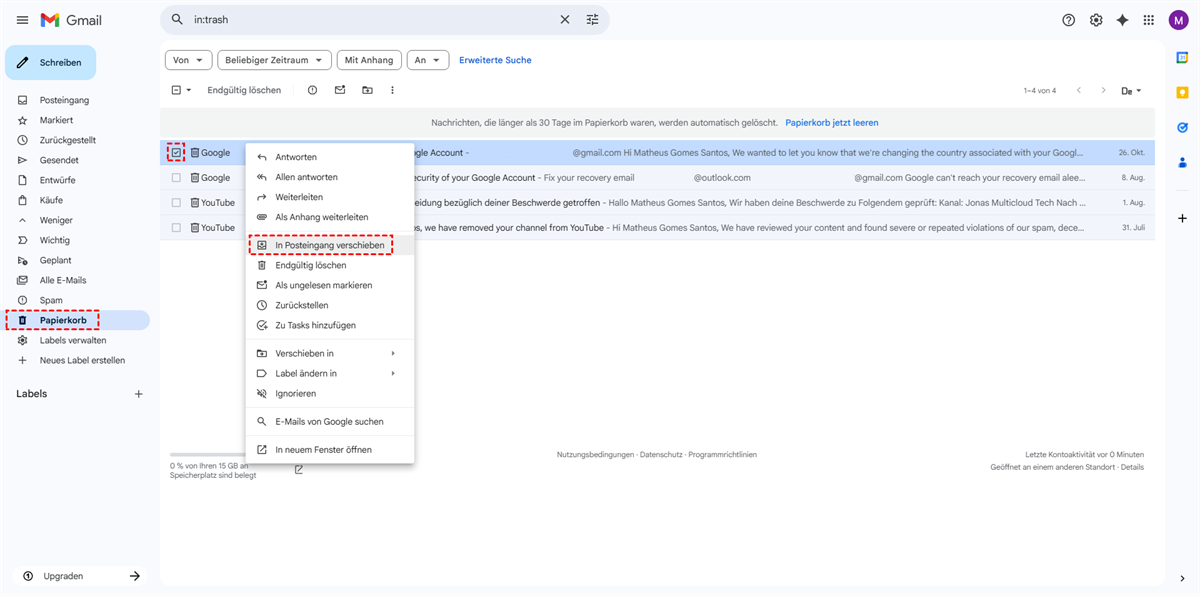Image resolution: width=1200 pixels, height=596 pixels.
Task: Open Gmail settings gear icon
Action: coord(1096,20)
